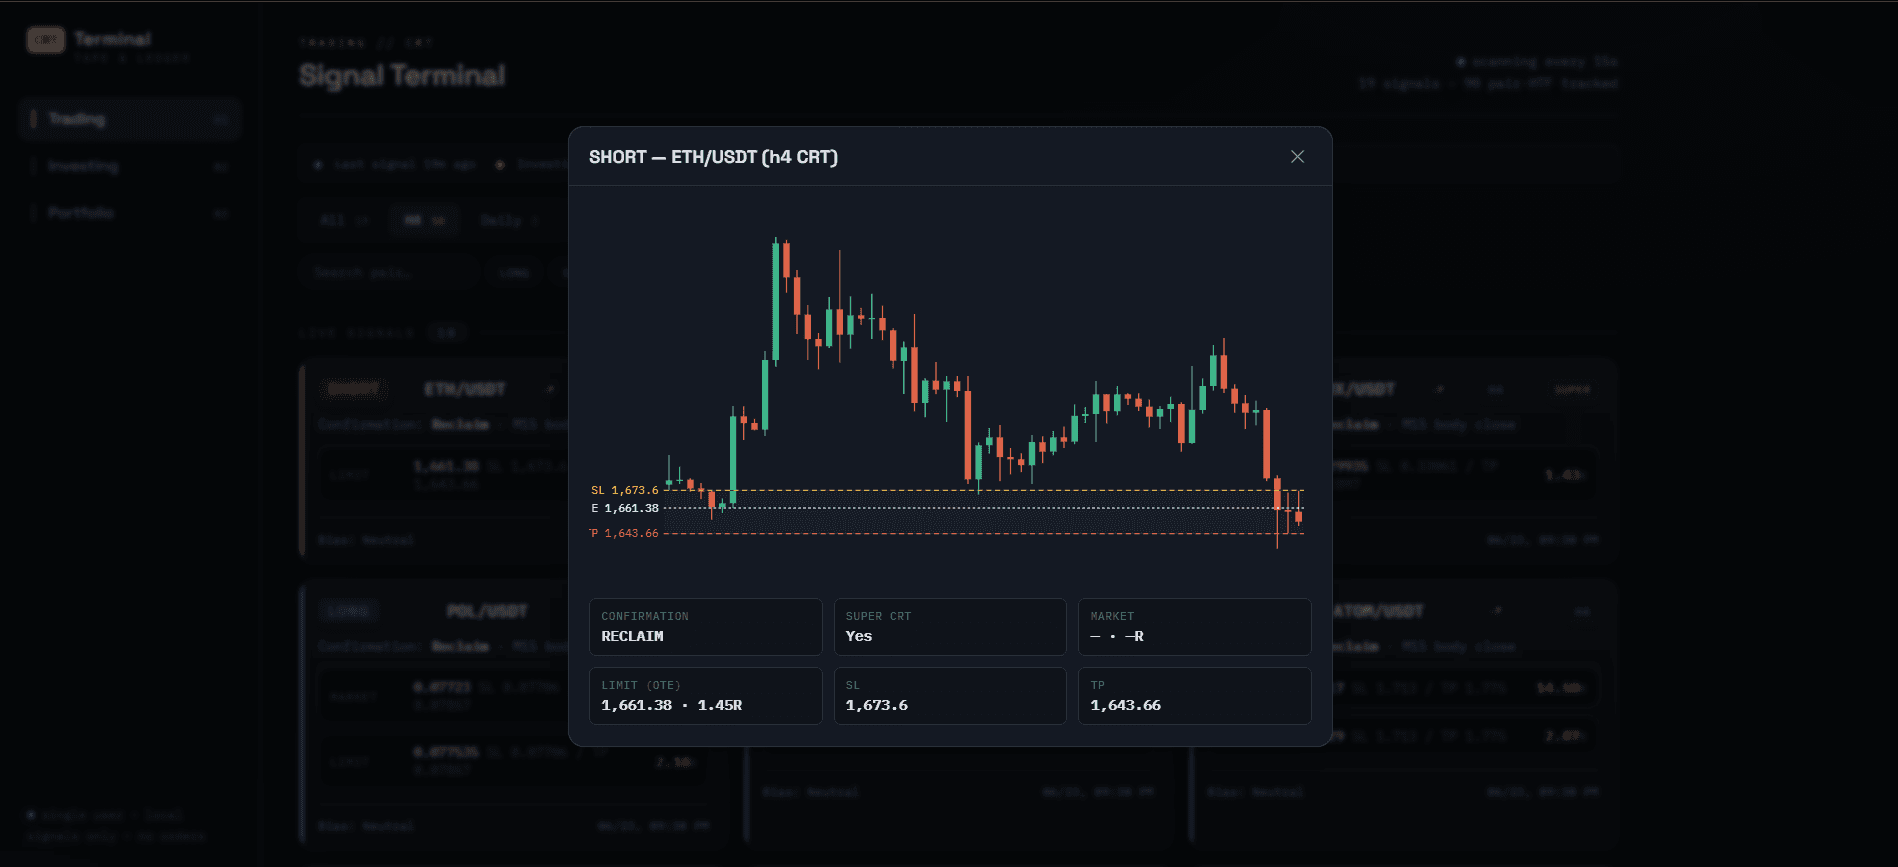Viewport: 1898px width, 867px height.
Task: Select the Daily filter tab behind dialog
Action: [509, 220]
